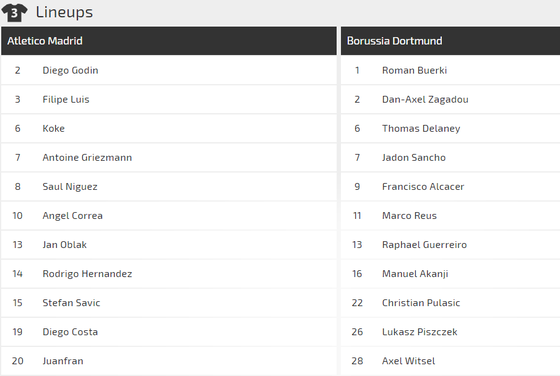This screenshot has width=560, height=376.
Task: Click Dan-Axel Zagadou's name
Action: (x=425, y=100)
